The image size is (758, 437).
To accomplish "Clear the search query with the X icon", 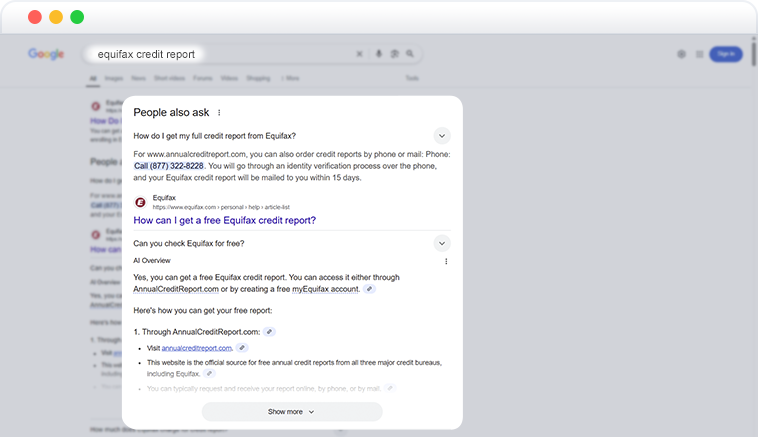I will tap(359, 54).
